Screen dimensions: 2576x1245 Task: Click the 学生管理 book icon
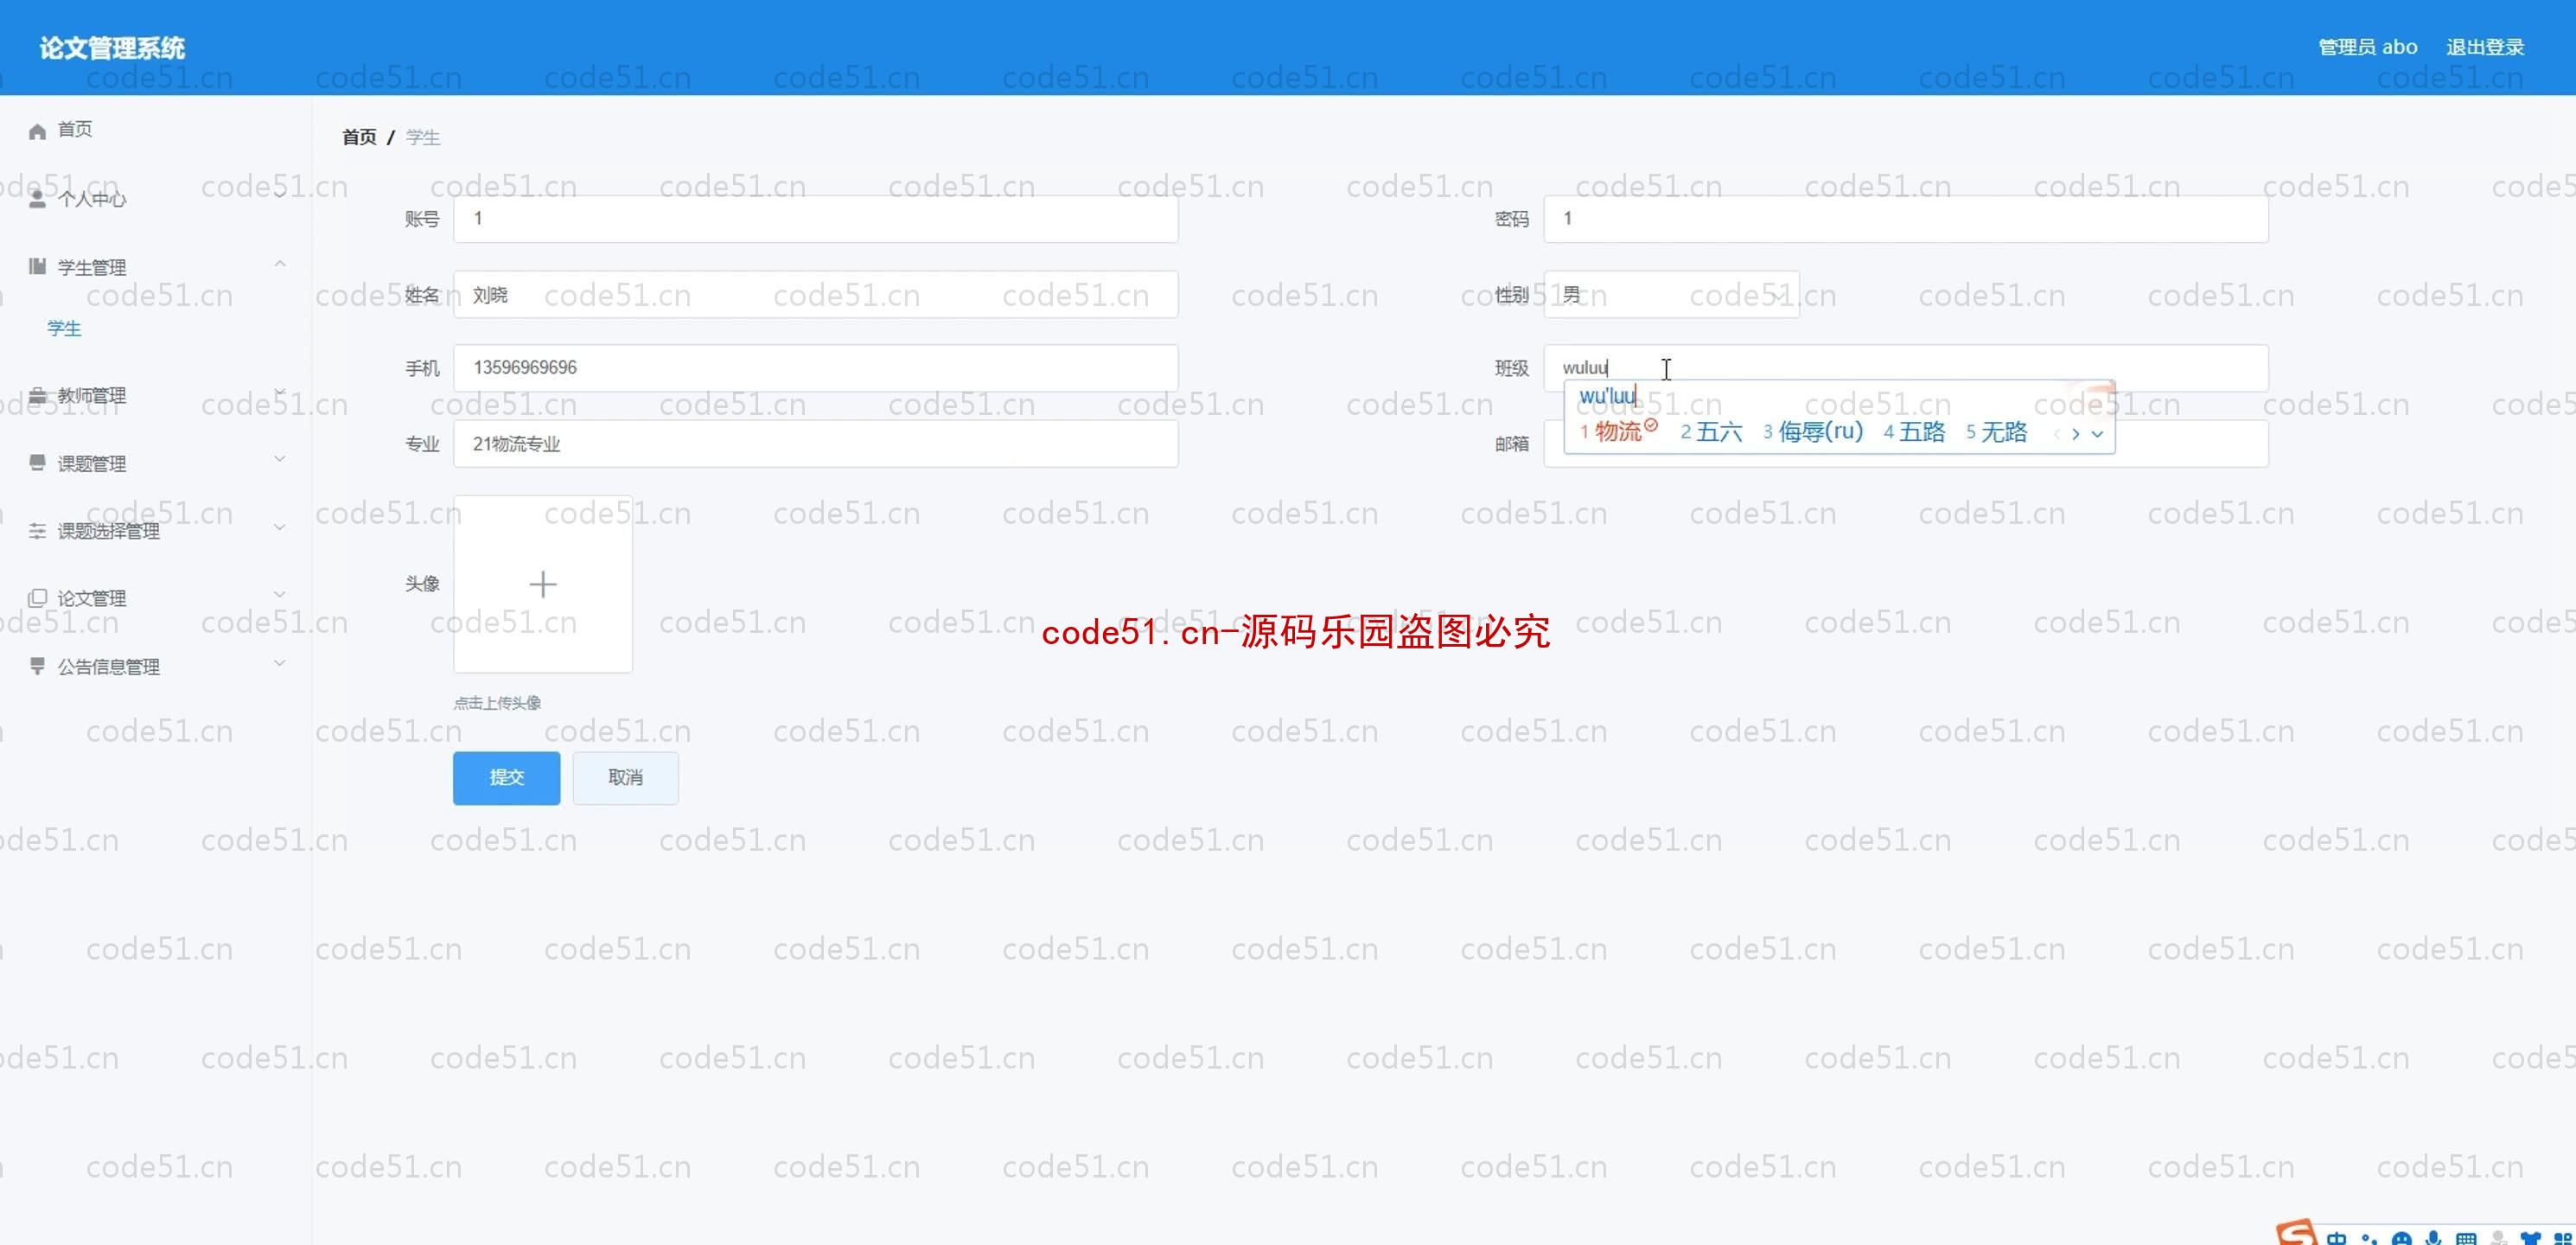point(37,266)
